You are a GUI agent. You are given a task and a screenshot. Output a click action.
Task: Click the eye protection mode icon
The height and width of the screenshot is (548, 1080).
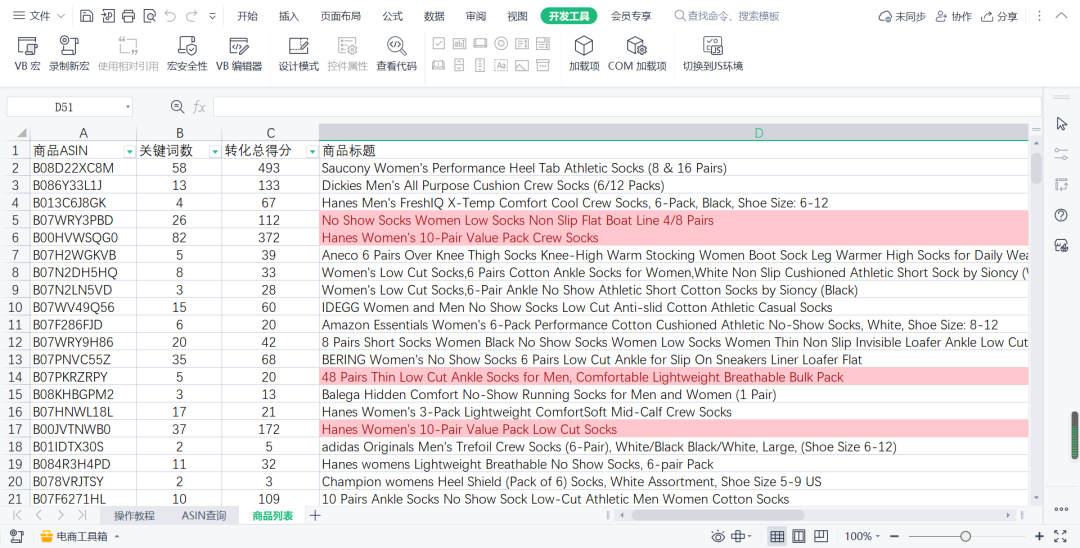(x=718, y=536)
